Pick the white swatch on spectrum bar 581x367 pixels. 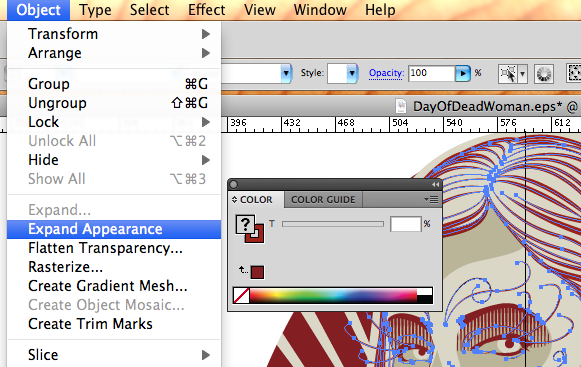[x=425, y=291]
